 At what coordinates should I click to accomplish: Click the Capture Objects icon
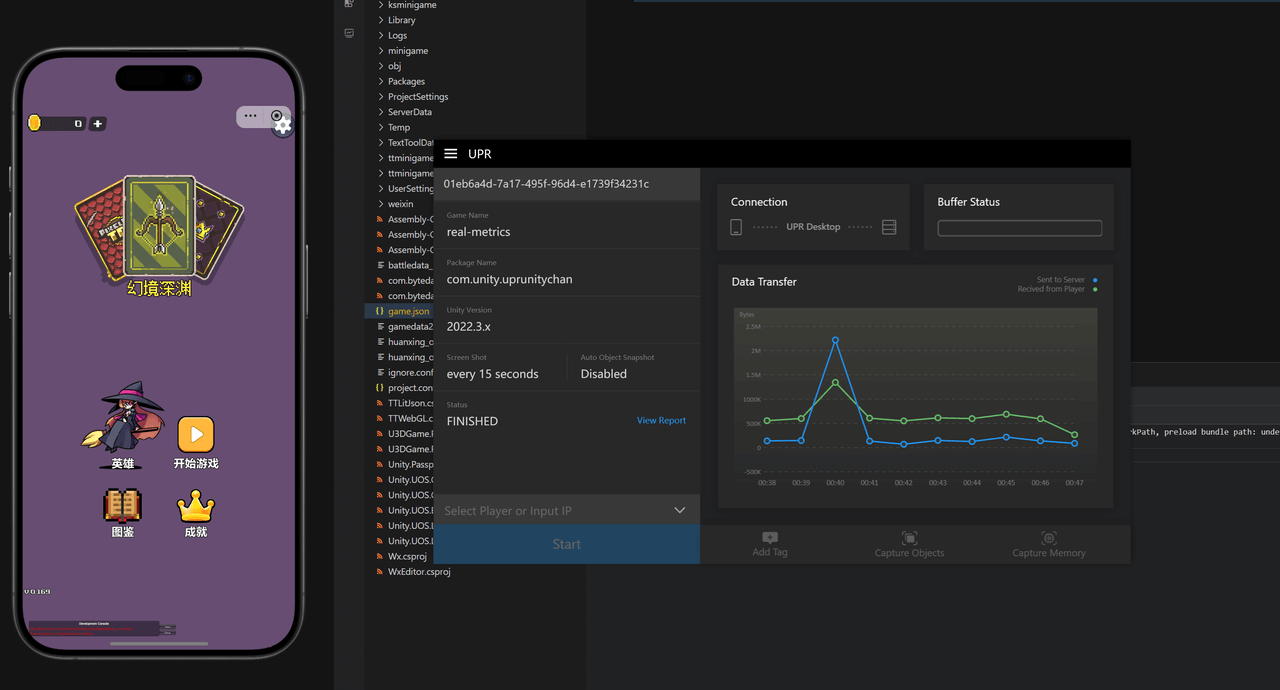(909, 538)
